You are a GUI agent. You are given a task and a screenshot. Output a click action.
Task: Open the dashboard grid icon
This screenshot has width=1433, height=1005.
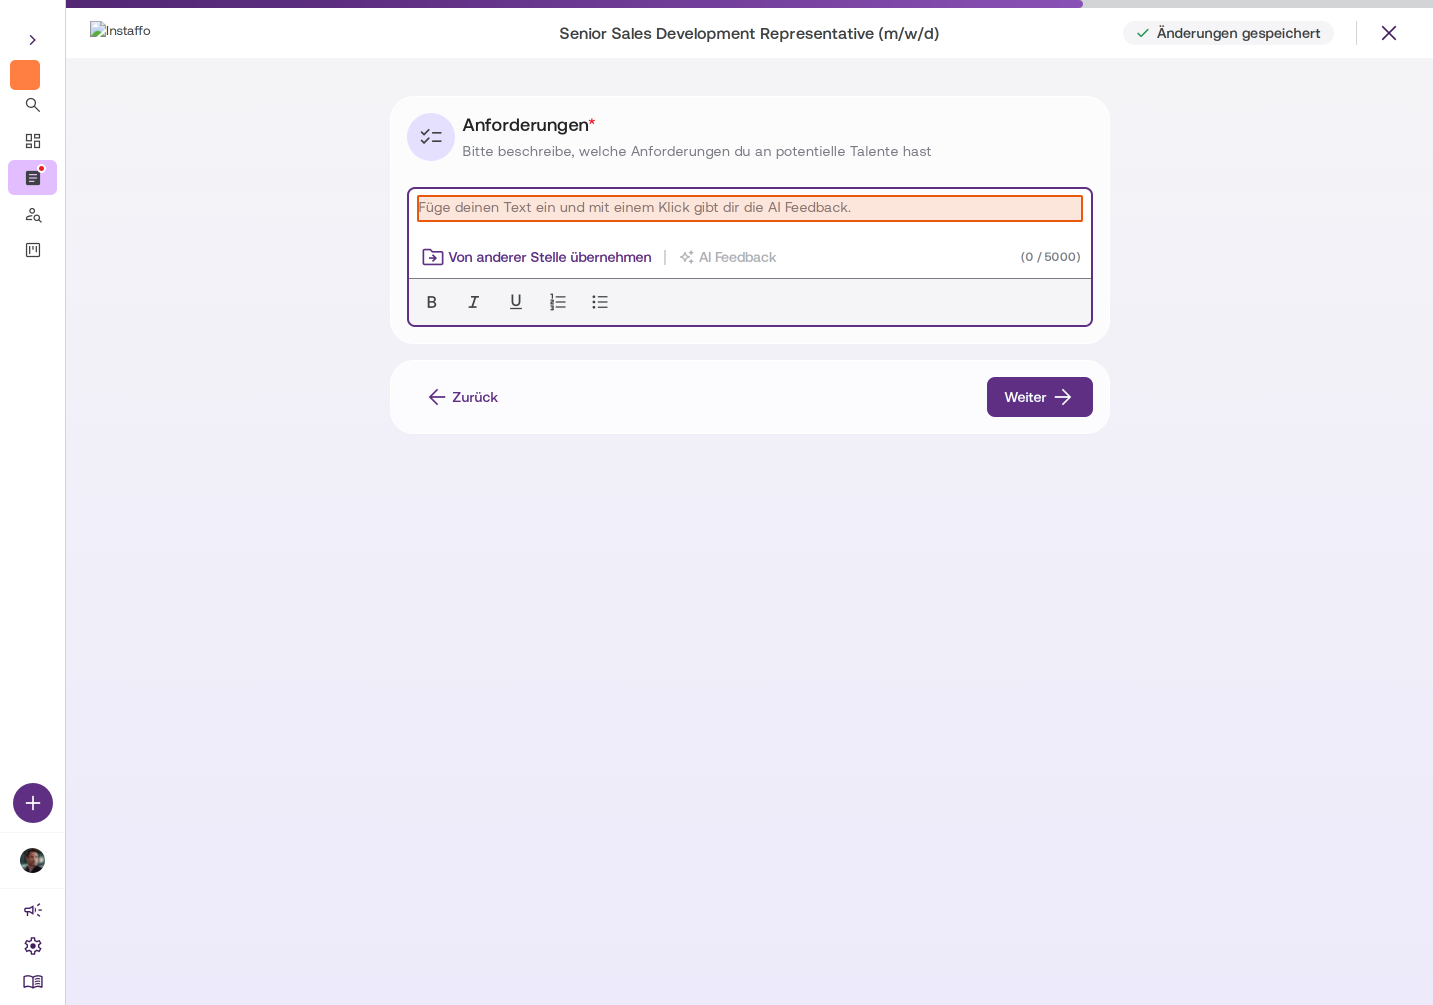(33, 141)
